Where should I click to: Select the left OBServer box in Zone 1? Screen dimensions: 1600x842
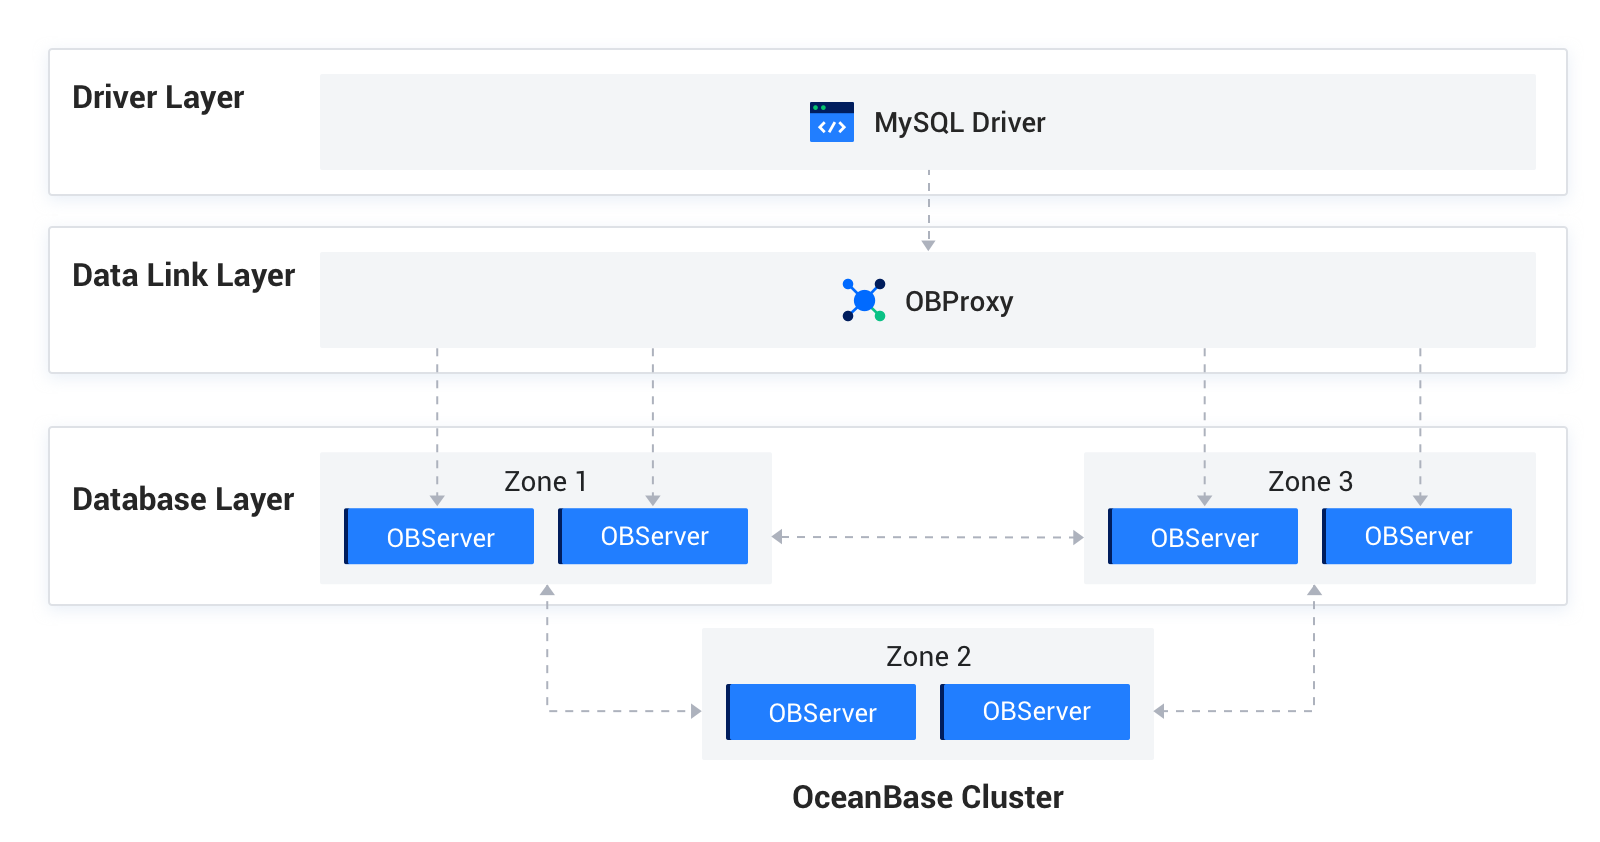[x=439, y=537]
